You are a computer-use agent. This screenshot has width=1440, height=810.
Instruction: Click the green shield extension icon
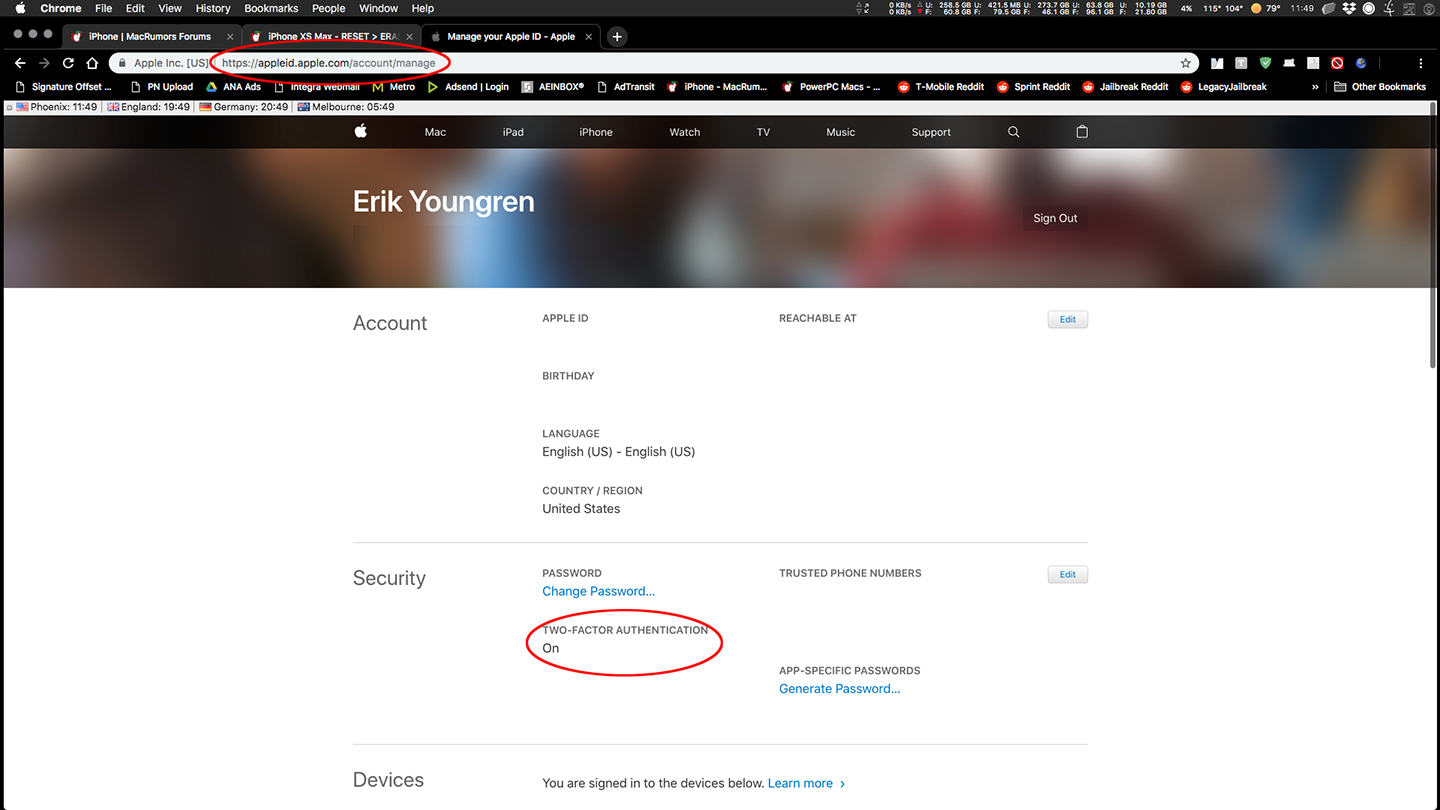(1265, 63)
